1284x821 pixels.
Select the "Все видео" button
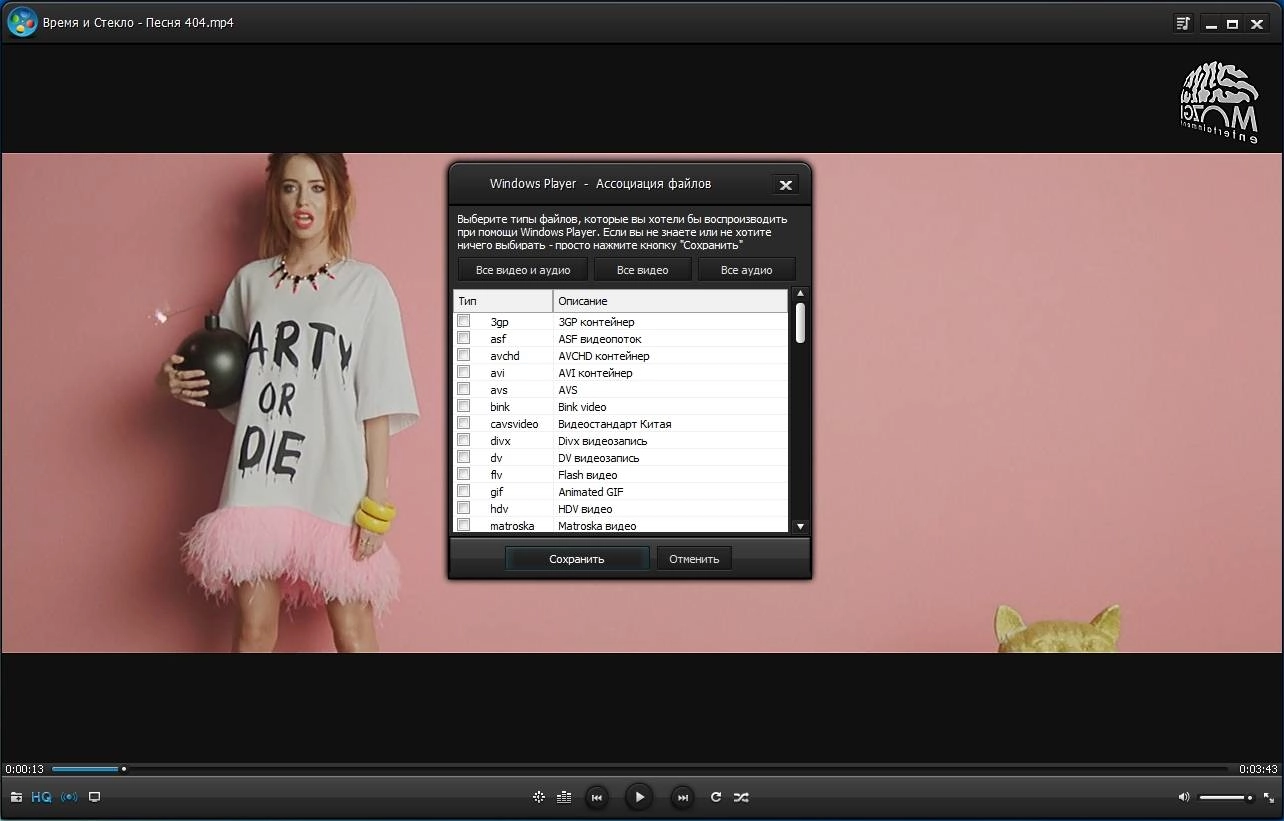click(643, 270)
